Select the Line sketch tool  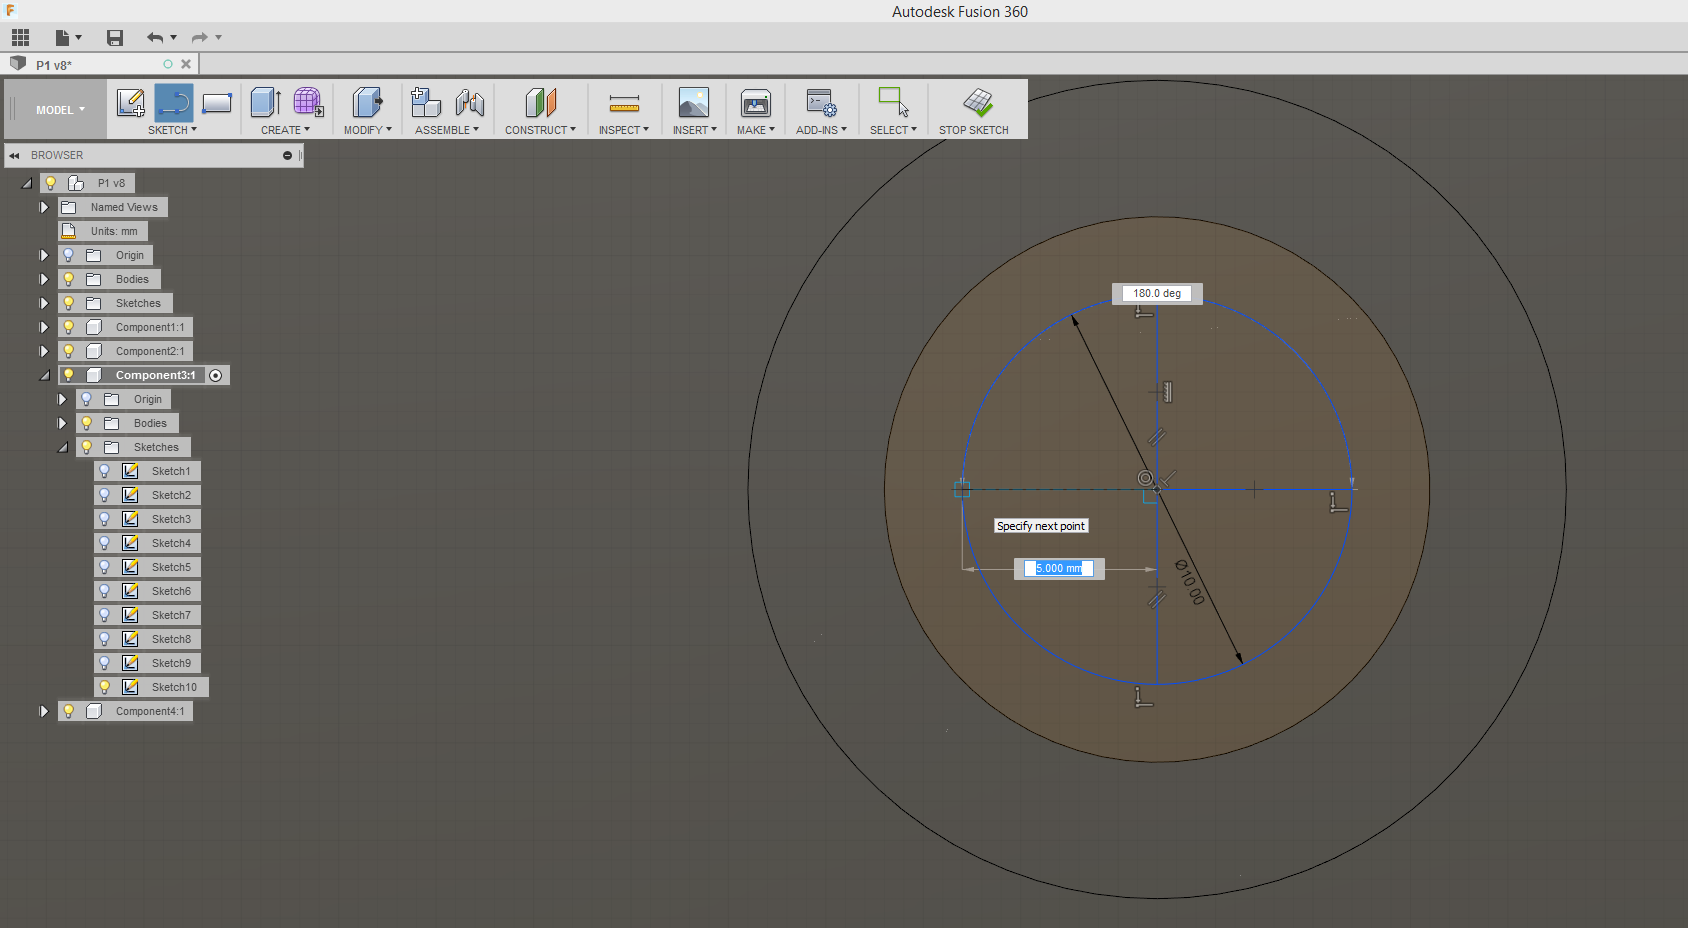coord(174,103)
